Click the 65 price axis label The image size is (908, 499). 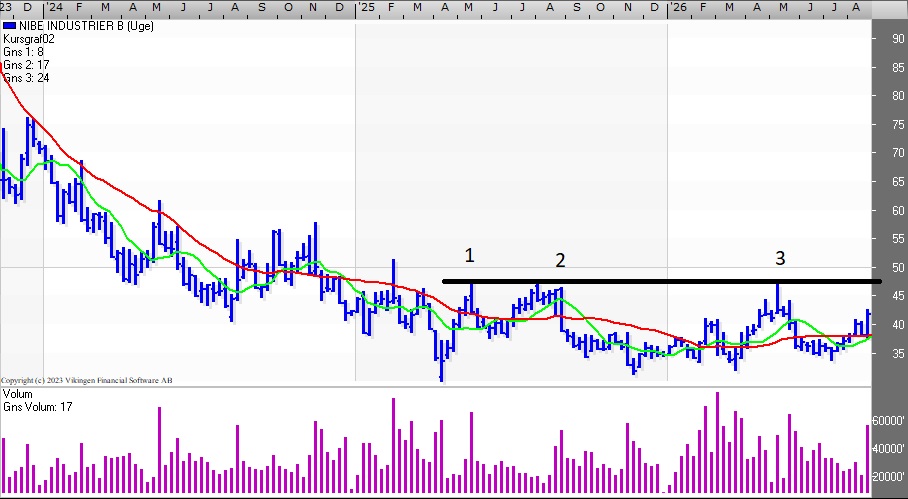click(898, 182)
